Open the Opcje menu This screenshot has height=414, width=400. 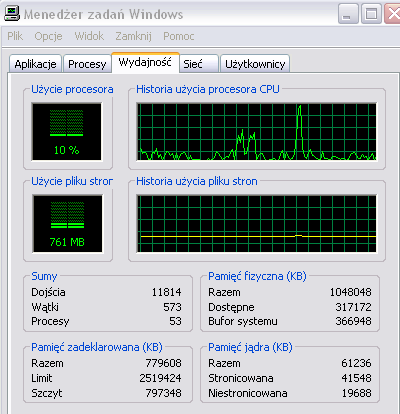click(x=48, y=36)
